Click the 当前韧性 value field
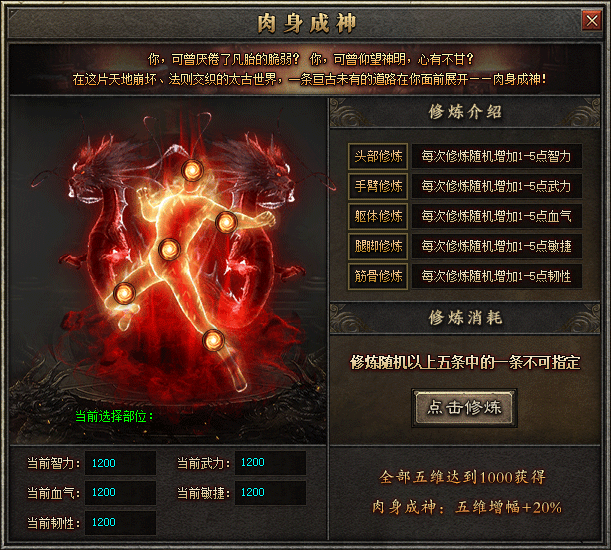611x550 pixels. click(120, 523)
